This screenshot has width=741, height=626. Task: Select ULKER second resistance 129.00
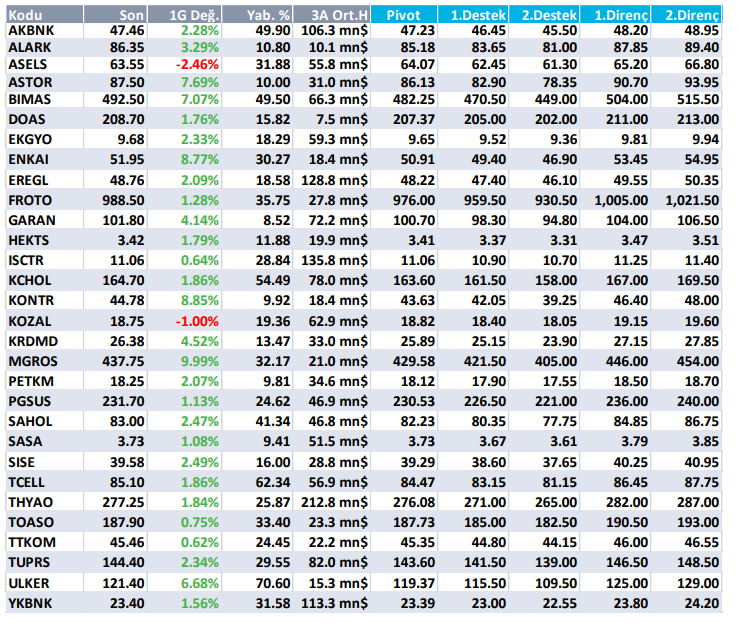(699, 582)
